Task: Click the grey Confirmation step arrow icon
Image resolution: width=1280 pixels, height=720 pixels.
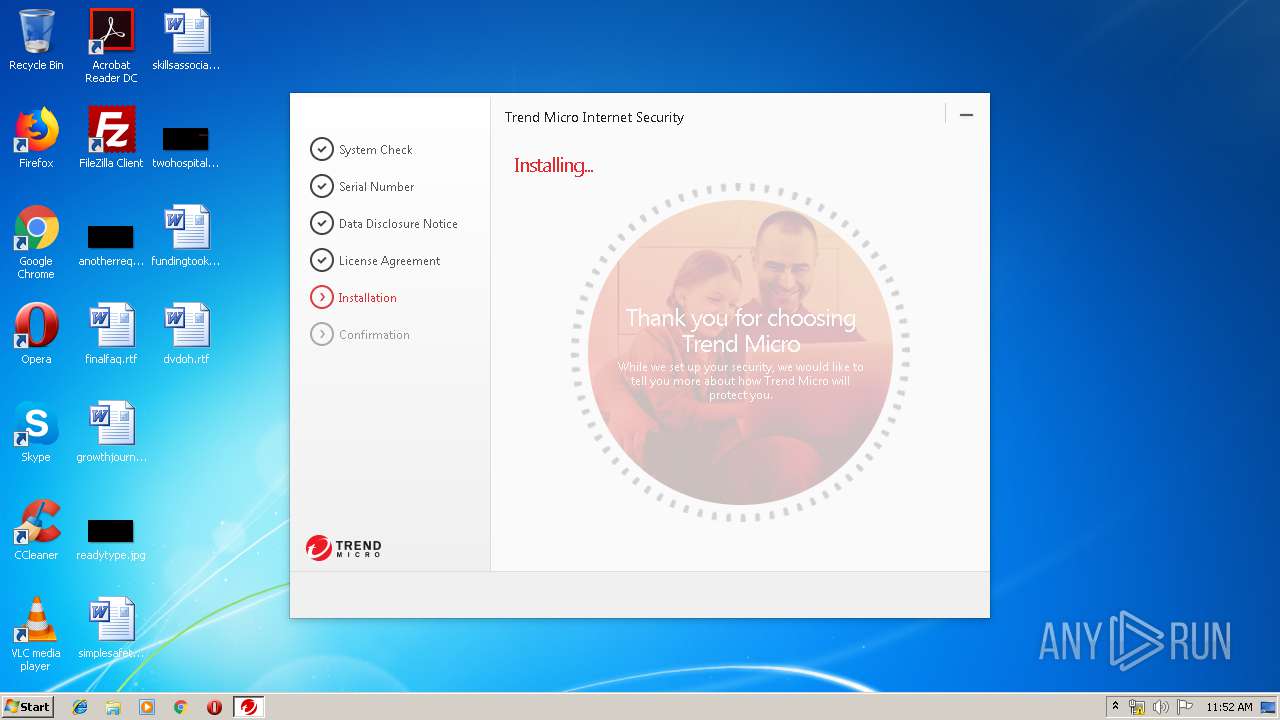Action: [x=321, y=334]
